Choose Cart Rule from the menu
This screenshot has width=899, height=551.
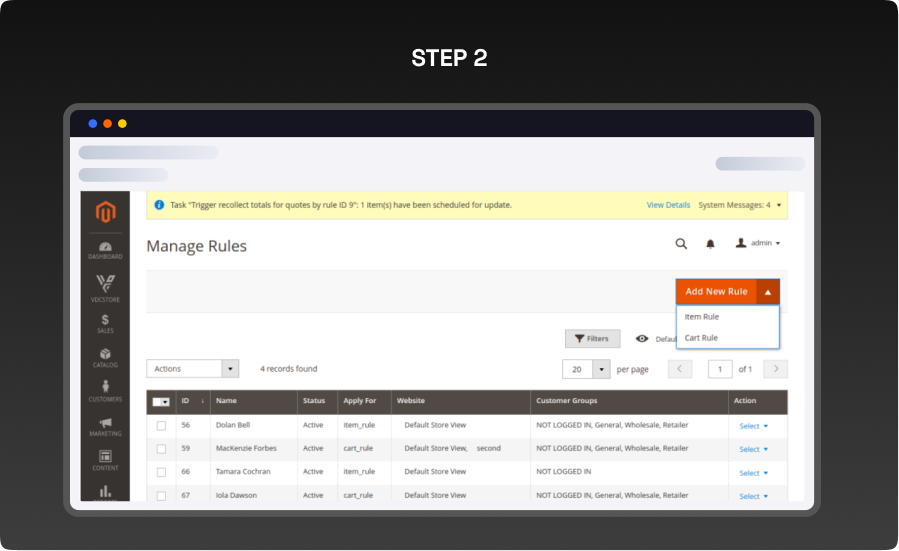pos(701,338)
